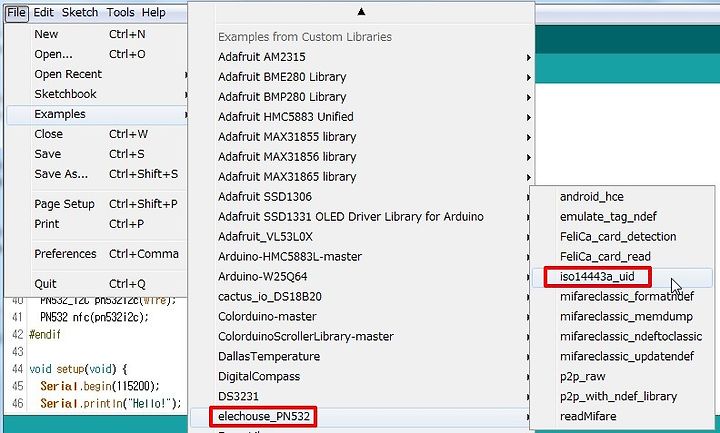Open the File menu
The image size is (720, 433).
17,12
